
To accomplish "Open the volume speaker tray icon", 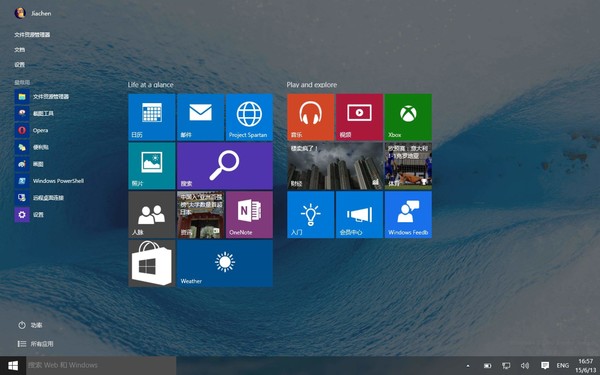I will tap(525, 366).
